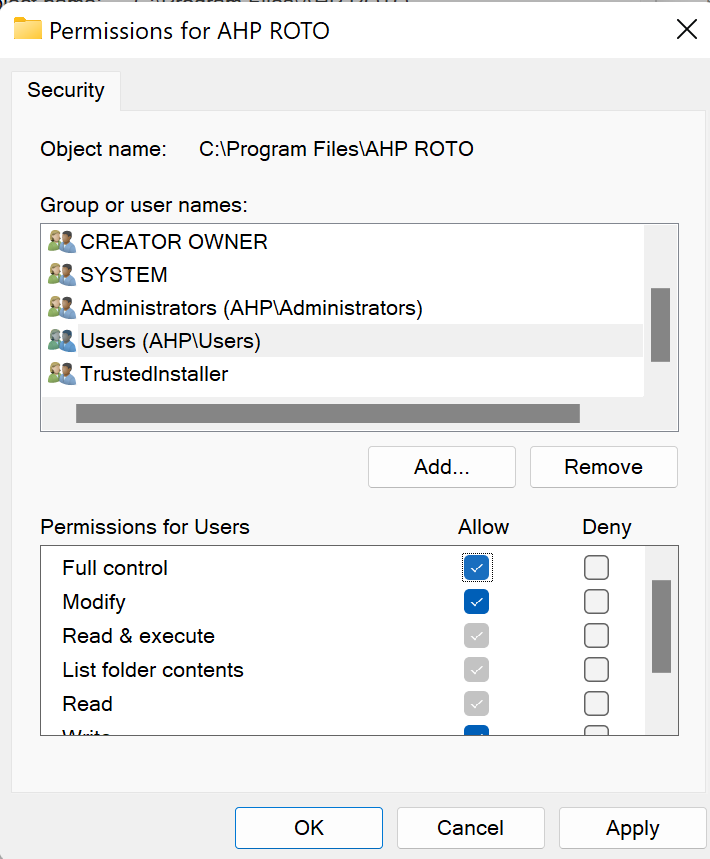This screenshot has height=859, width=710.
Task: Click the folder icon in title bar
Action: coord(28,28)
